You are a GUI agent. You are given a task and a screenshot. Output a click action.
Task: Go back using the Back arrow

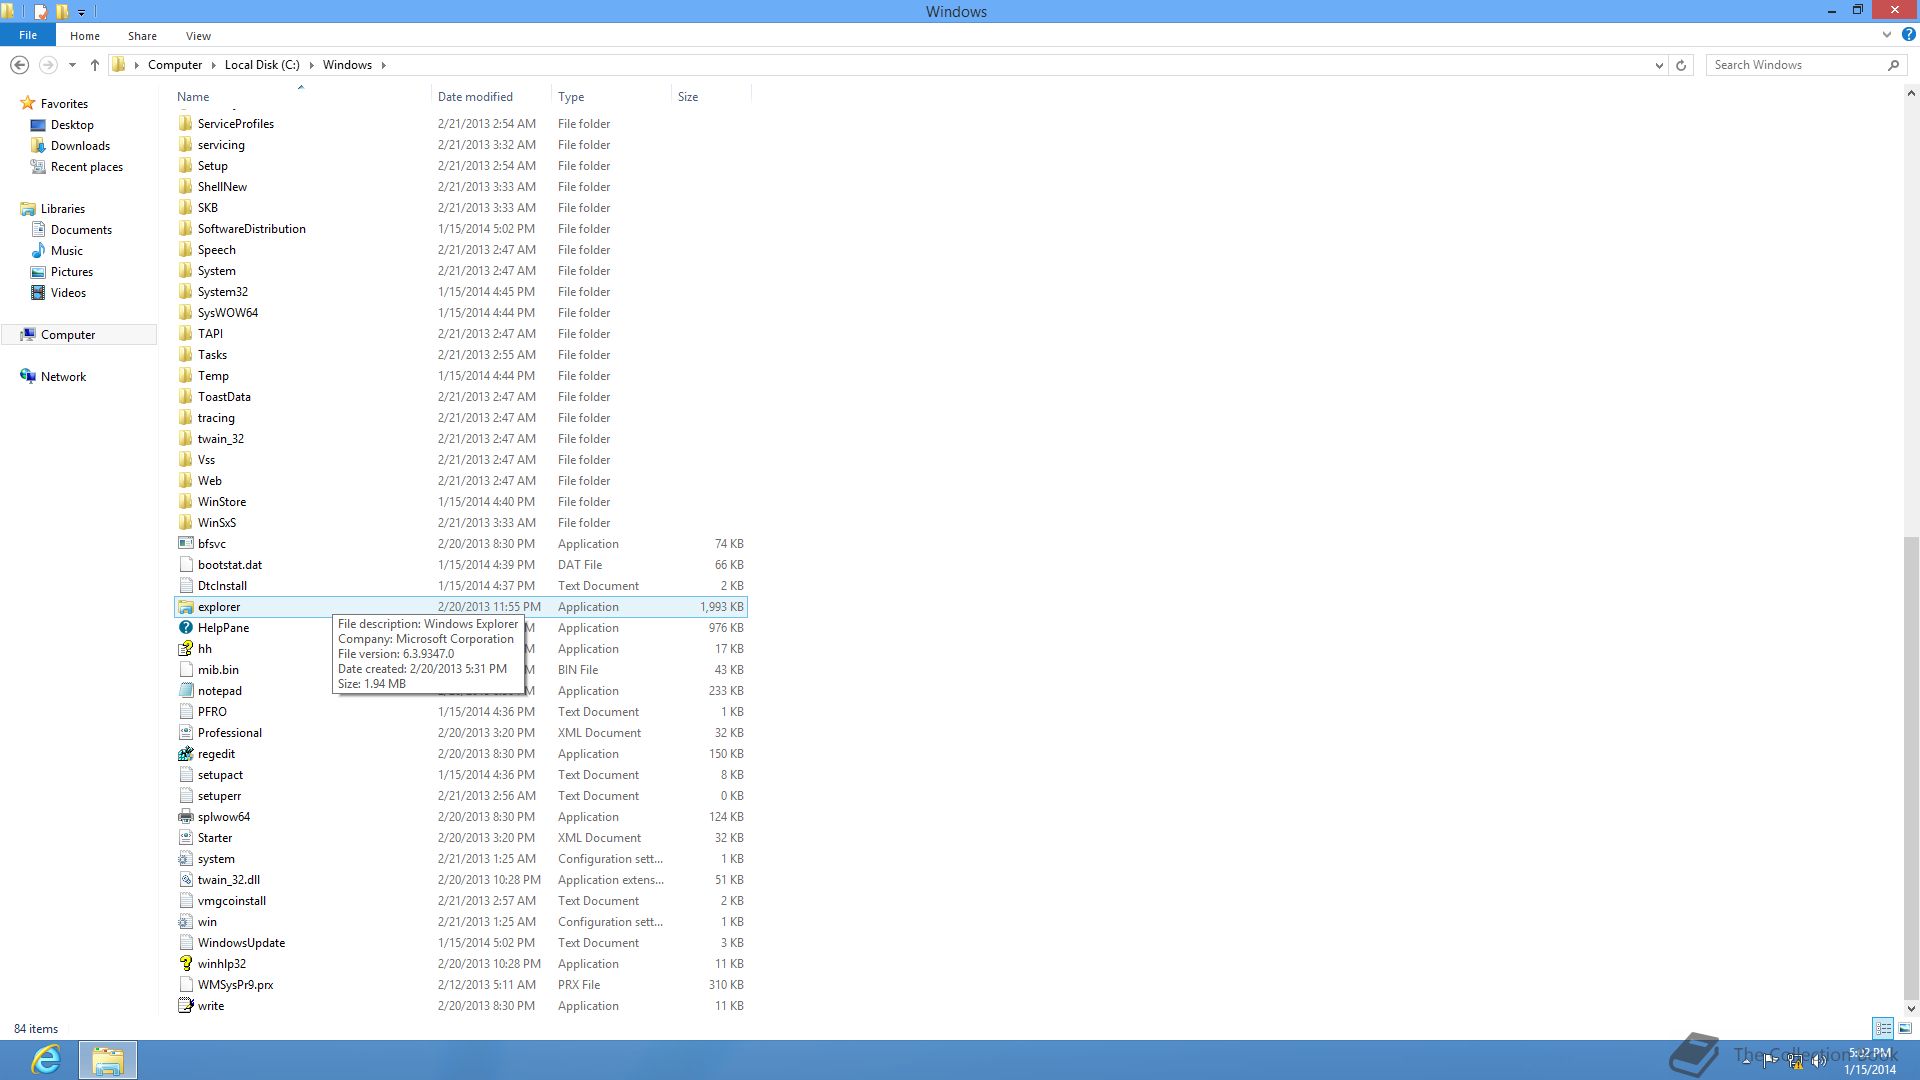[x=19, y=65]
